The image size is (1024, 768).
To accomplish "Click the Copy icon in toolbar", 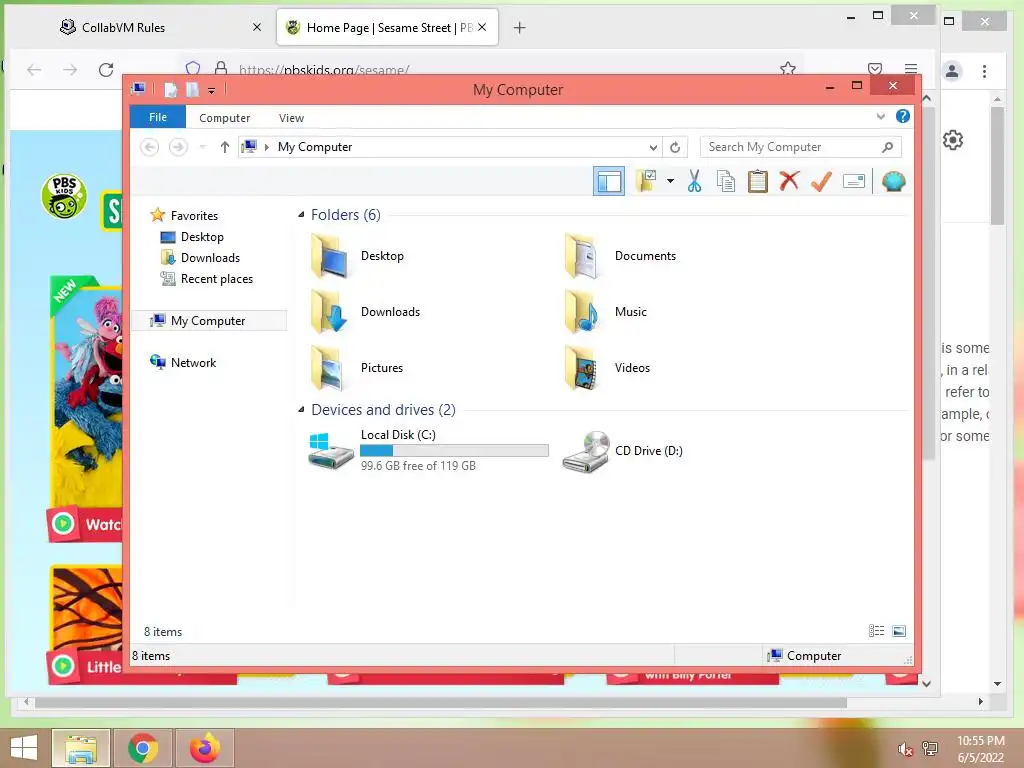I will click(x=726, y=181).
